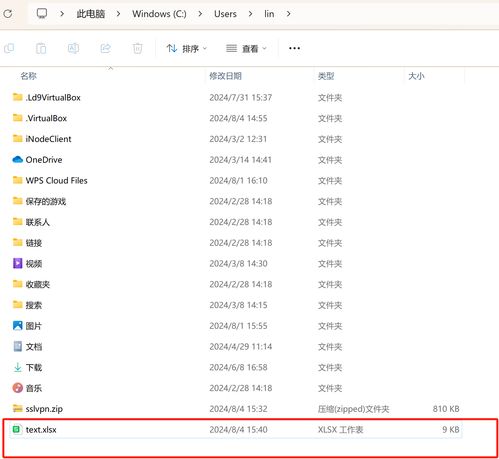Select the sslvpn.zip file name
Screen dimensions: 499x459
(44, 409)
